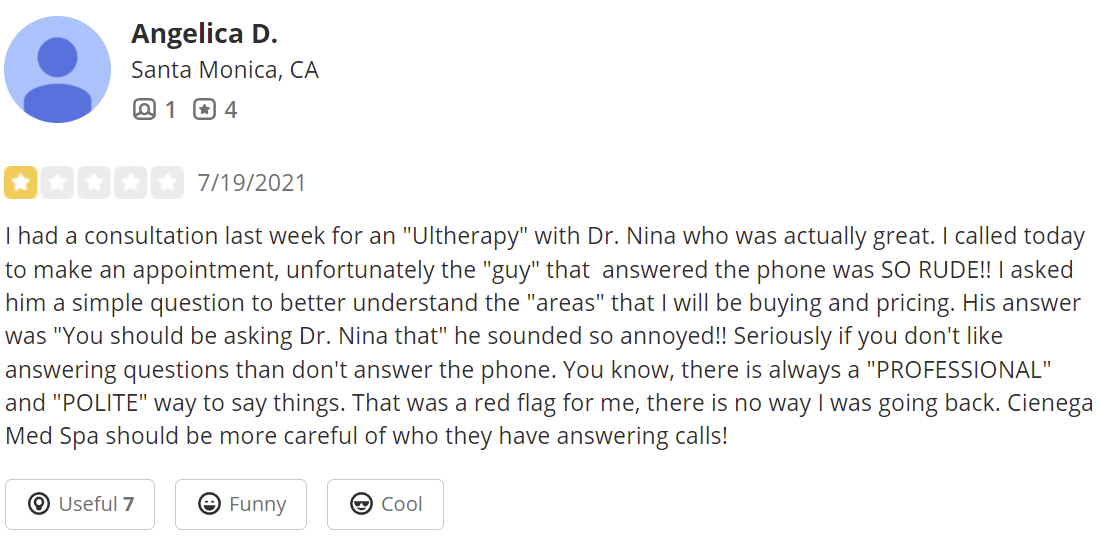
Task: Open Angelica D.'s profile avatar
Action: pos(57,69)
